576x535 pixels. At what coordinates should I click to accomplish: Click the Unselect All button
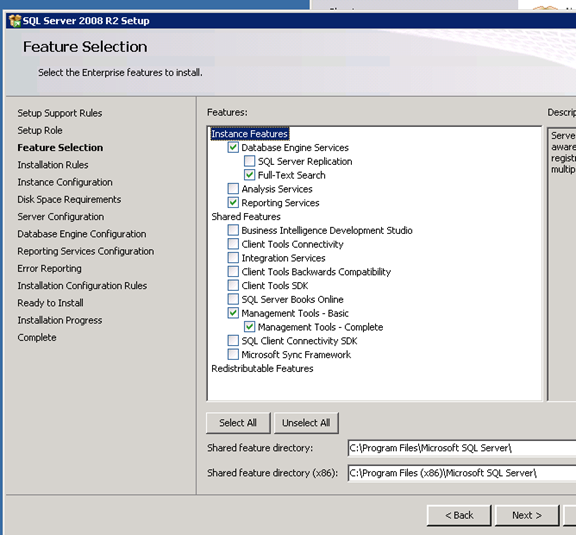(306, 423)
